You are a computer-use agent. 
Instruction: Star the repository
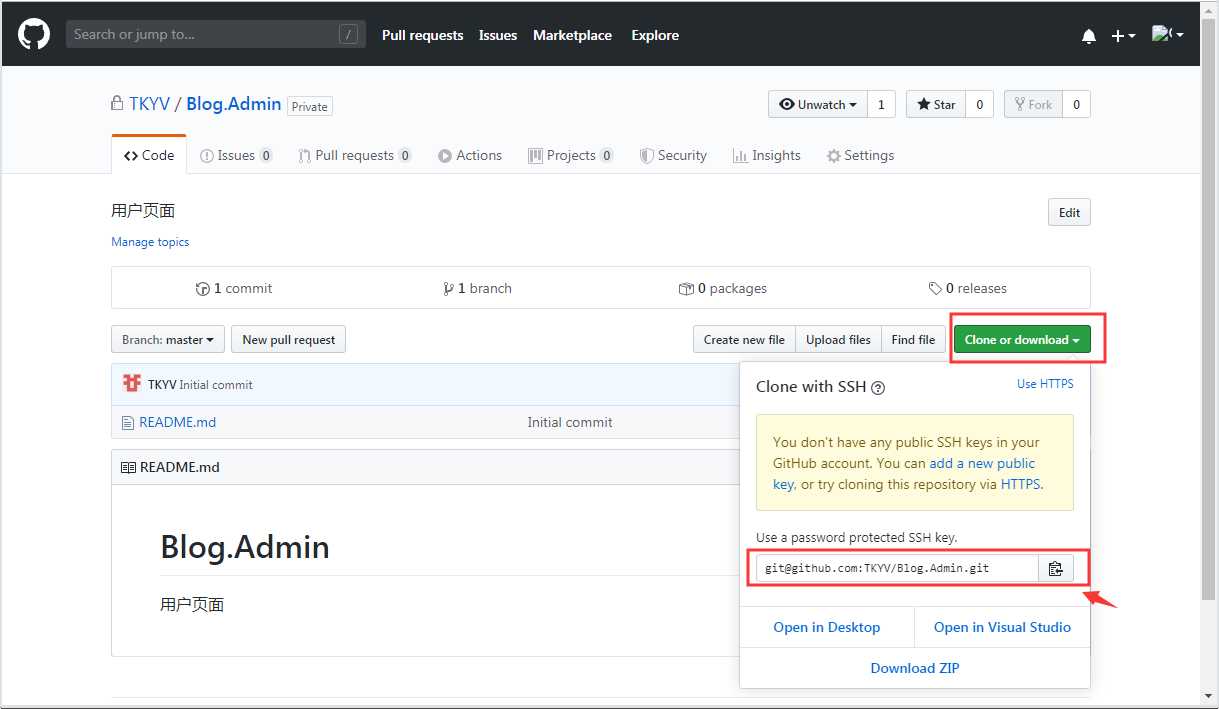pyautogui.click(x=936, y=104)
